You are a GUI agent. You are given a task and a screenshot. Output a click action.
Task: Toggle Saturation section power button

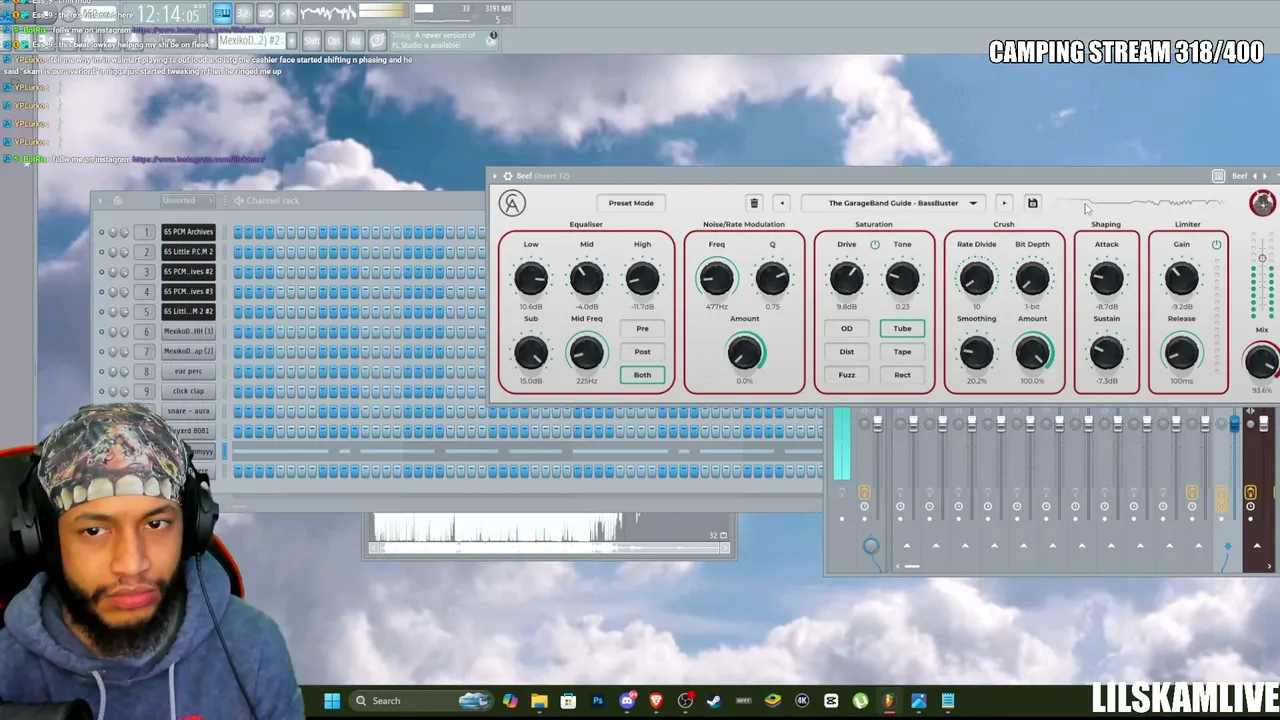click(x=875, y=244)
